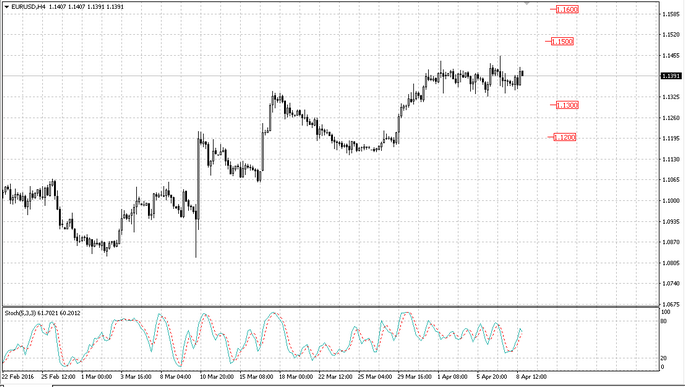
Task: Click the 29 Mar 16:00 time label
Action: [x=415, y=377]
